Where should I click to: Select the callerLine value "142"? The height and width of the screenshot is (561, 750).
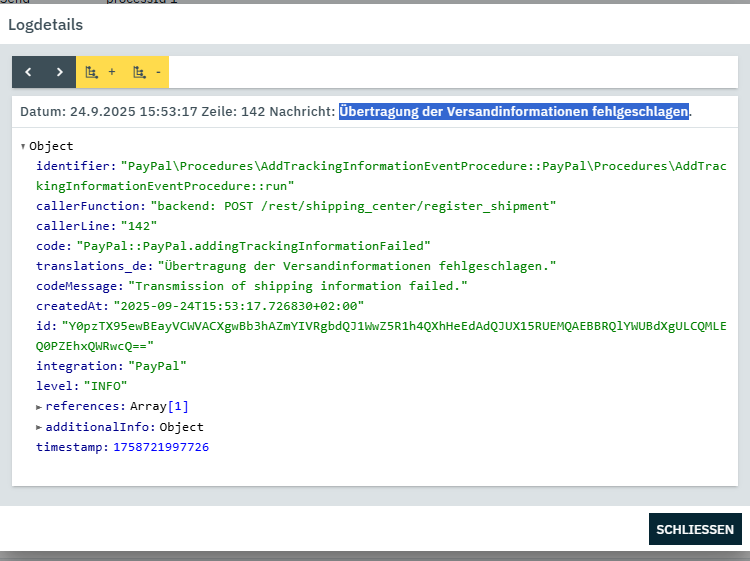point(139,226)
